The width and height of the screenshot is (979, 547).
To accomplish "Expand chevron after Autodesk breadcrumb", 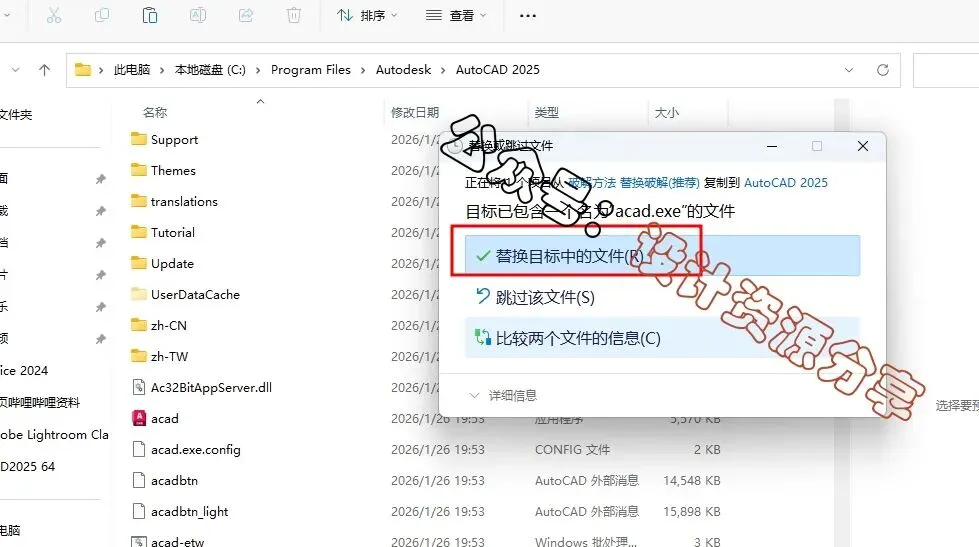I will 443,70.
